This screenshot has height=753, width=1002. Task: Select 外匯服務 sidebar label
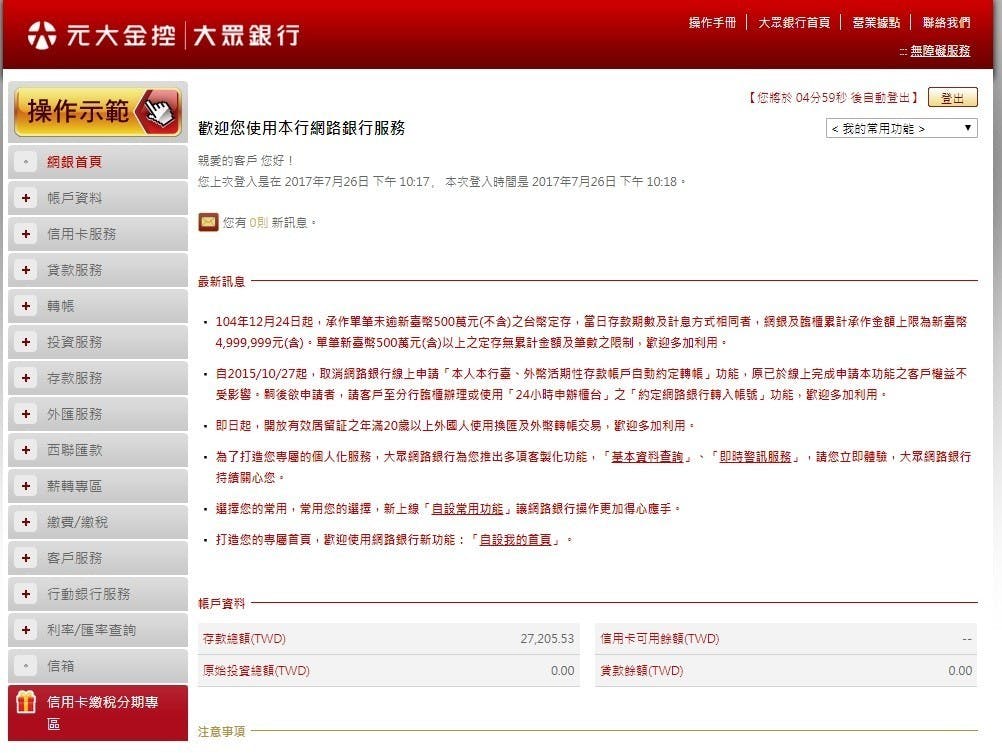pos(75,414)
